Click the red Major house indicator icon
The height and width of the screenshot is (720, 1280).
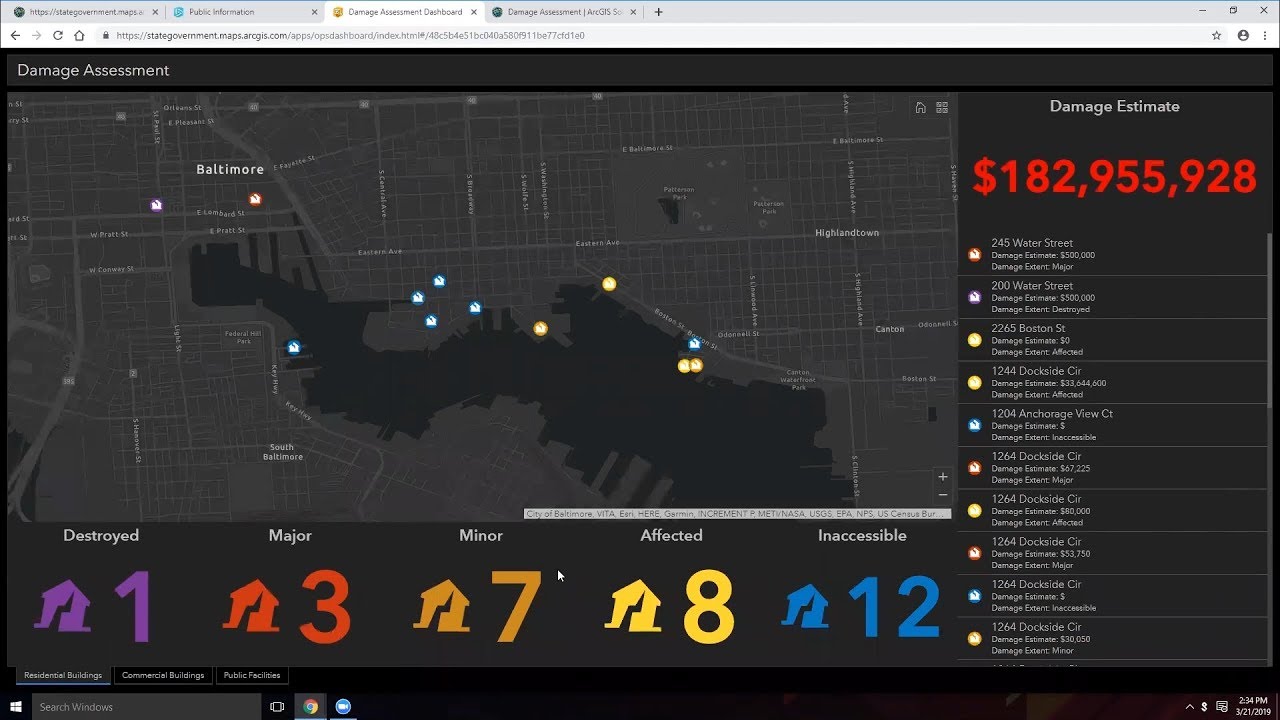pyautogui.click(x=251, y=606)
